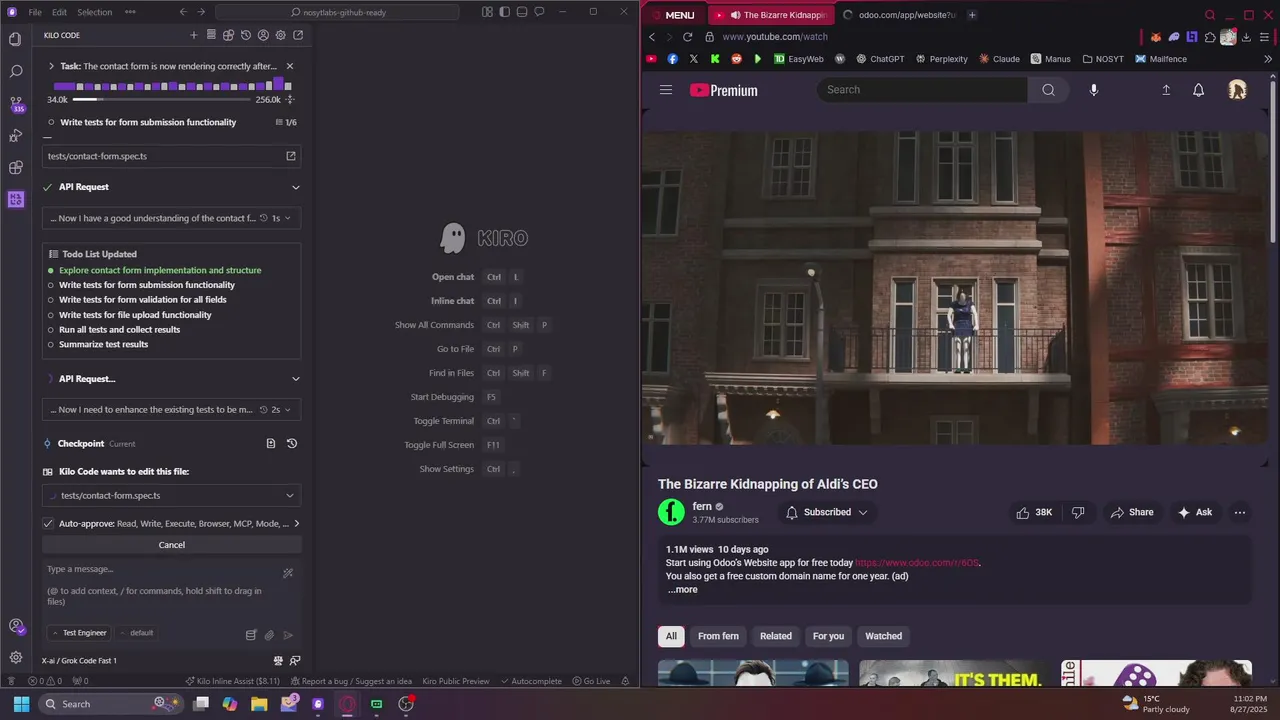Open File Explorer from taskbar

pyautogui.click(x=259, y=704)
